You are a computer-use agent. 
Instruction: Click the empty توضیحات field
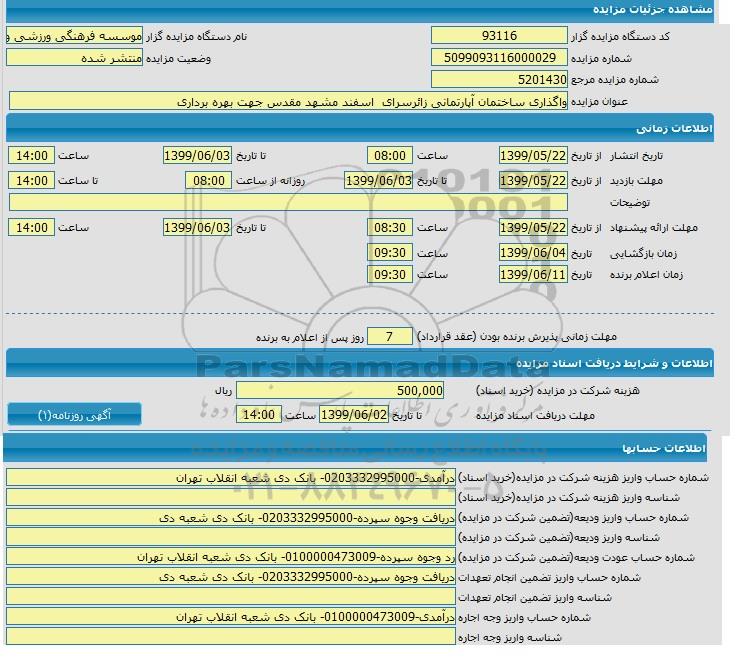coord(288,202)
